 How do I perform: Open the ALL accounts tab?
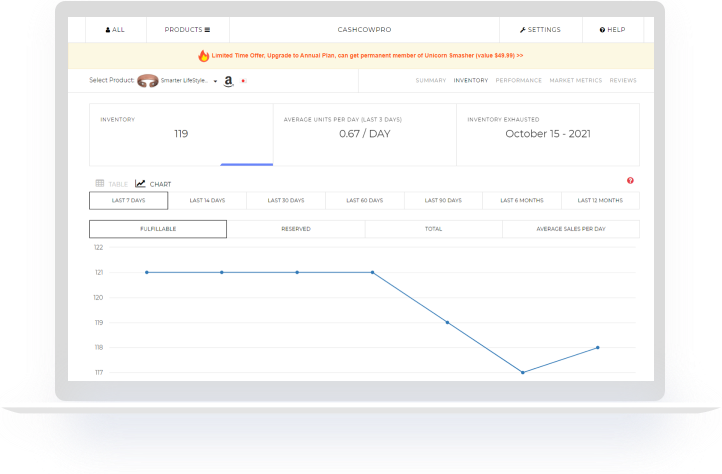click(115, 29)
